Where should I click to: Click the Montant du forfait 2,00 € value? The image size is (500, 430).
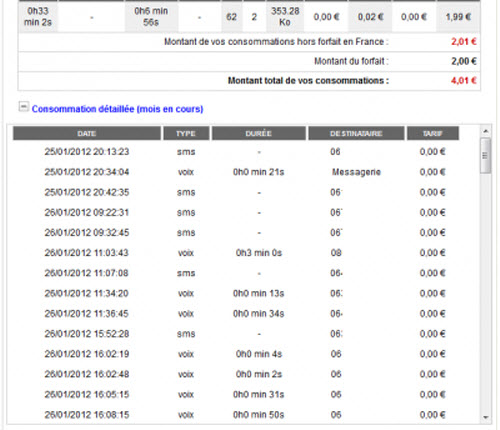pos(464,61)
